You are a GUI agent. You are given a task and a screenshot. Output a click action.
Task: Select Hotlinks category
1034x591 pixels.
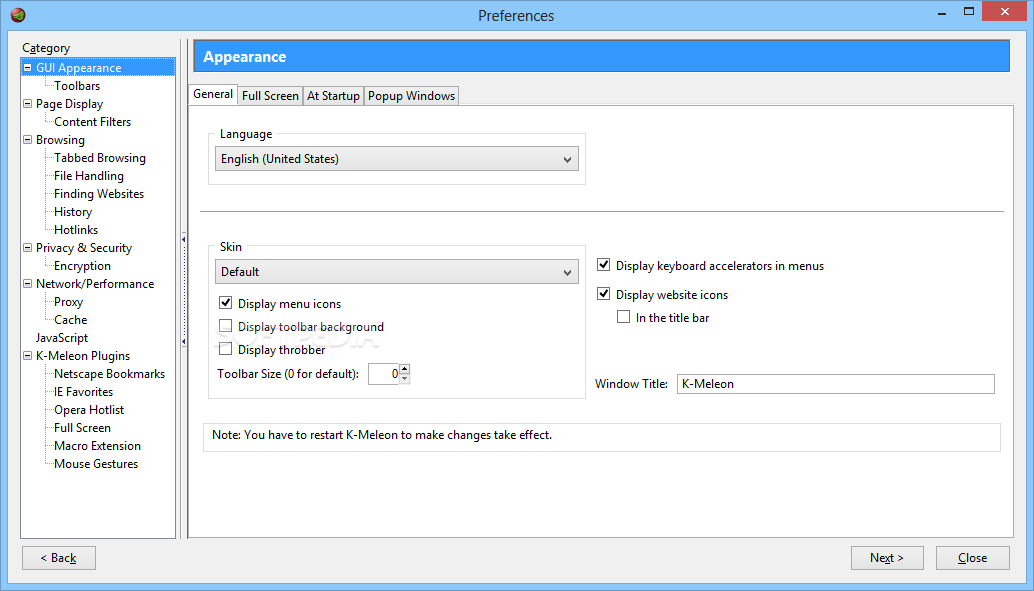click(76, 230)
